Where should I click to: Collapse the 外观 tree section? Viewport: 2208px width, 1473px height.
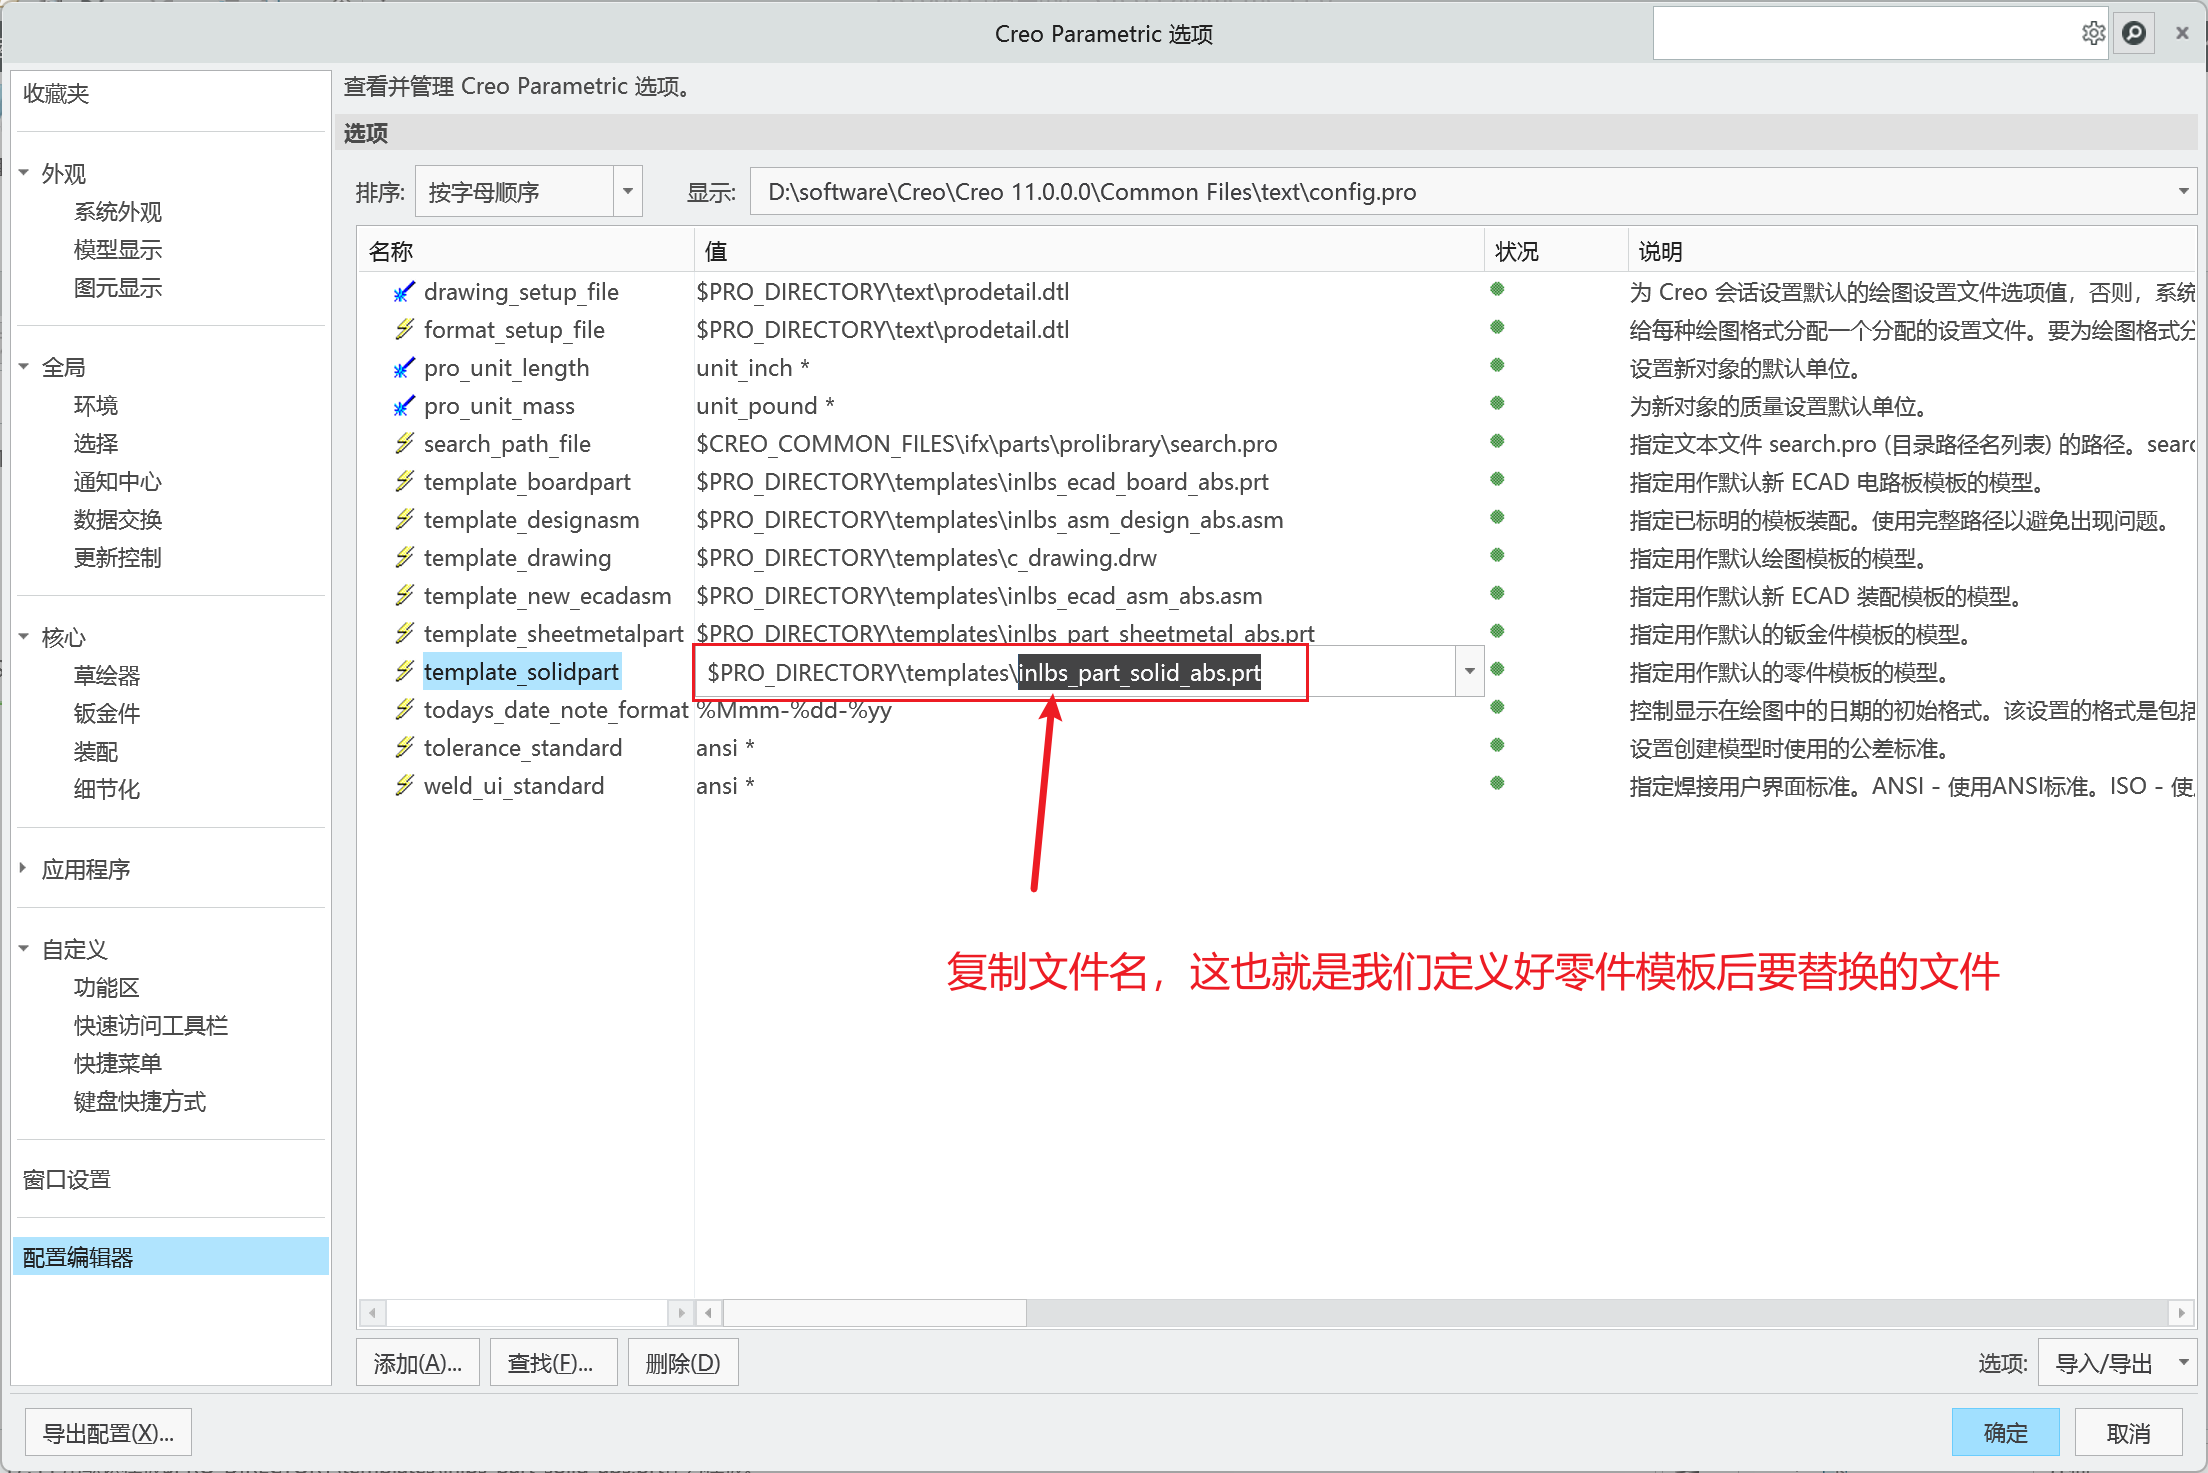(x=24, y=173)
